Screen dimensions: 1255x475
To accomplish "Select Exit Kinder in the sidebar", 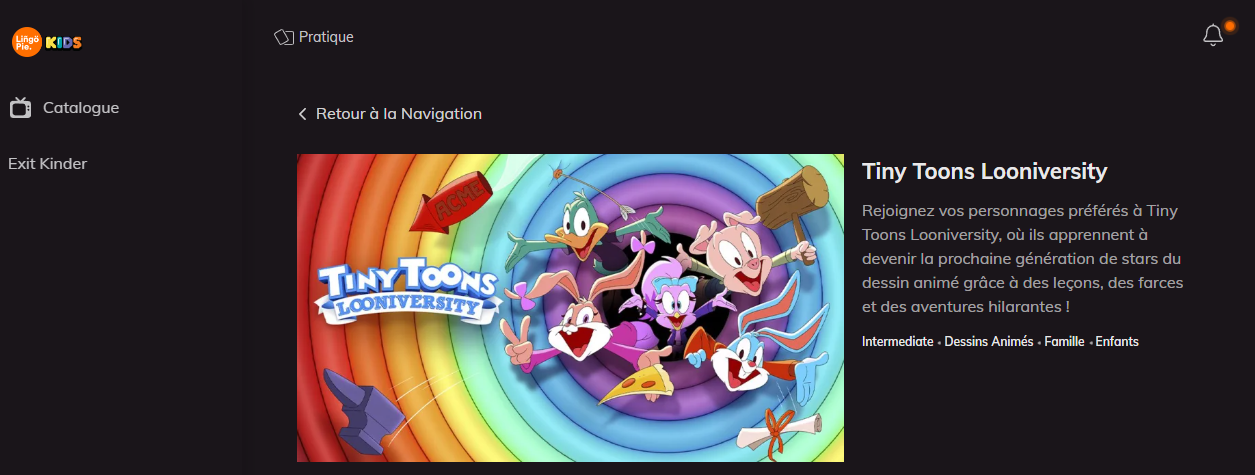I will [47, 163].
